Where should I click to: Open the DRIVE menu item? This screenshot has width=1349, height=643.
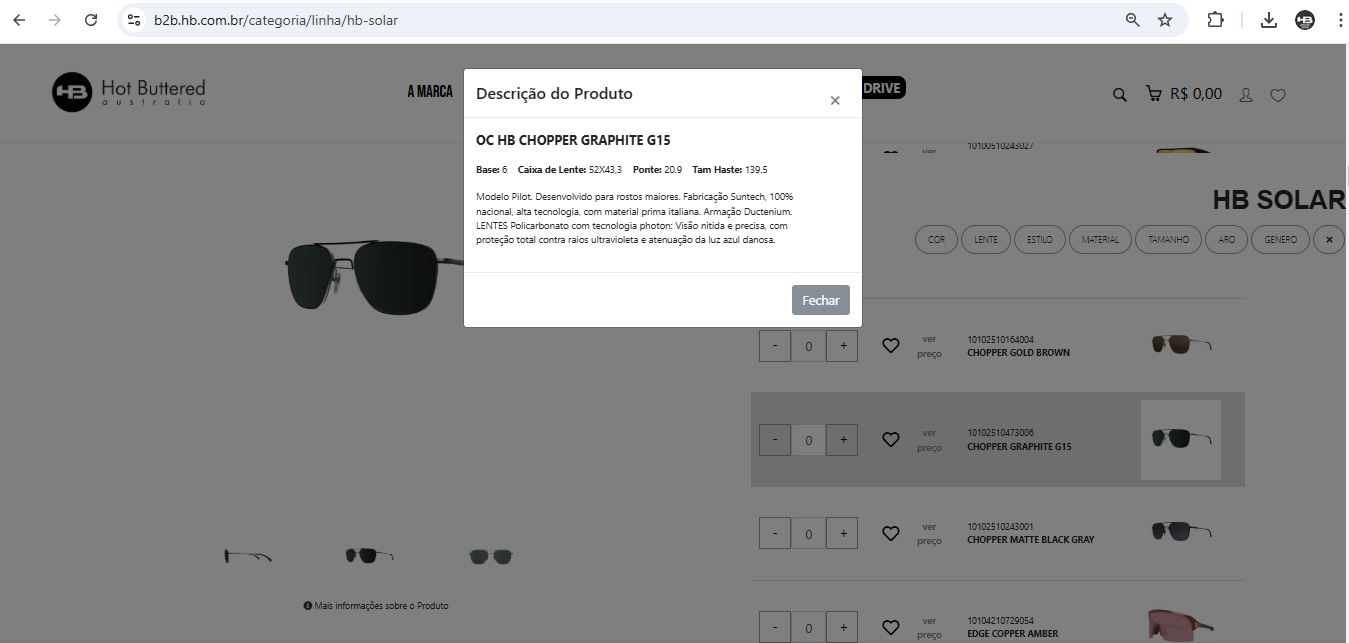point(883,88)
